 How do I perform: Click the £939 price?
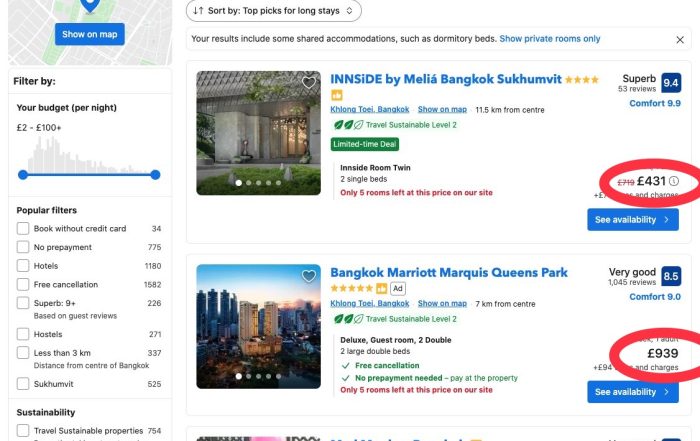click(663, 354)
